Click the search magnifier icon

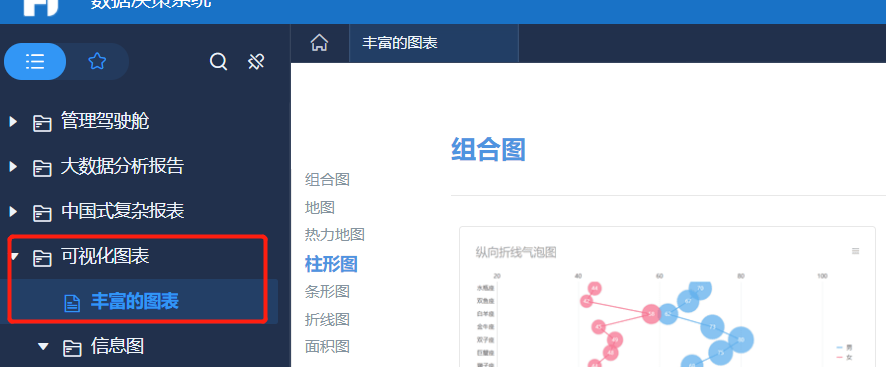point(218,61)
